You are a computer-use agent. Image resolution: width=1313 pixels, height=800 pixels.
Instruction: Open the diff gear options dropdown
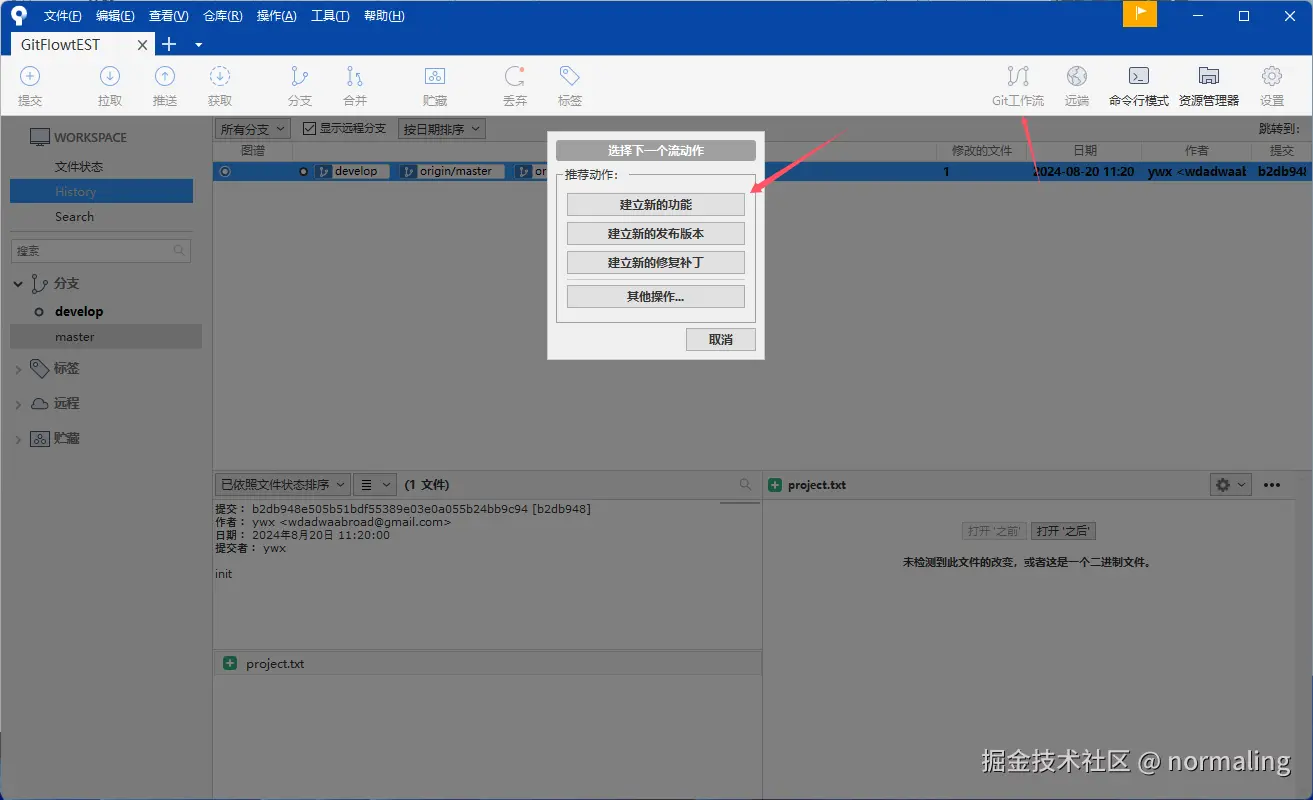click(1231, 485)
